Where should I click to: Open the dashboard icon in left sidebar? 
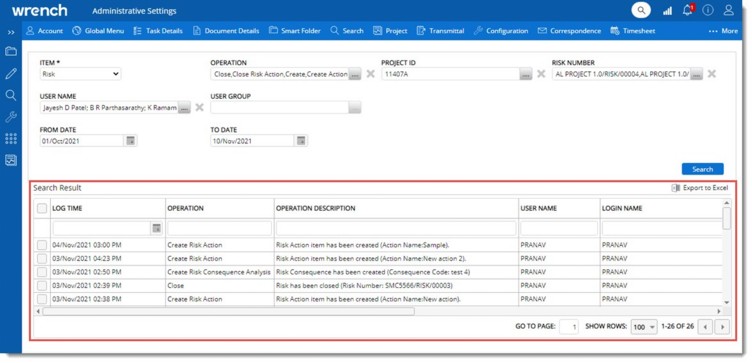[11, 160]
